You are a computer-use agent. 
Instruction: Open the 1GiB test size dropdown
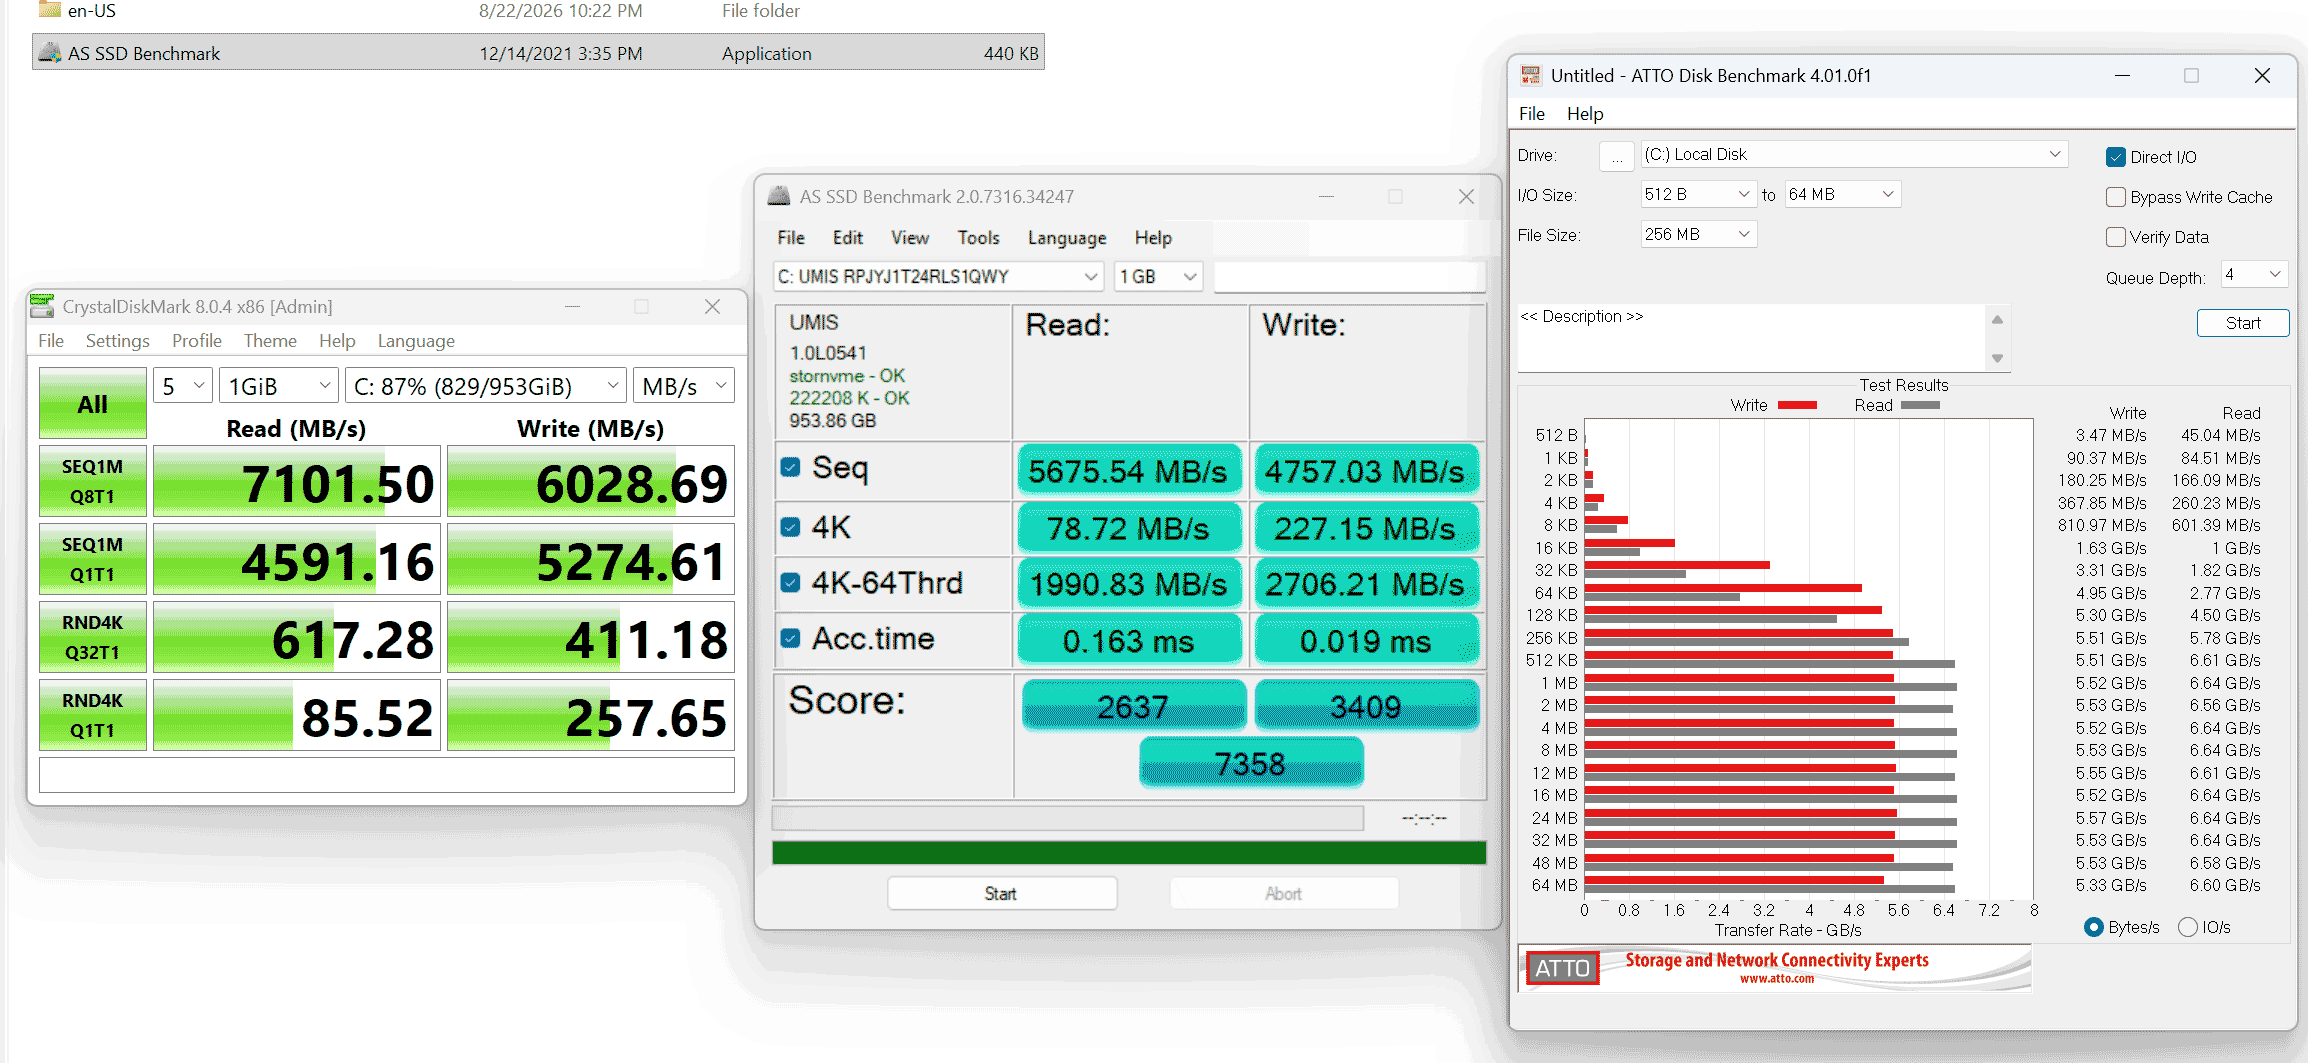click(x=279, y=386)
